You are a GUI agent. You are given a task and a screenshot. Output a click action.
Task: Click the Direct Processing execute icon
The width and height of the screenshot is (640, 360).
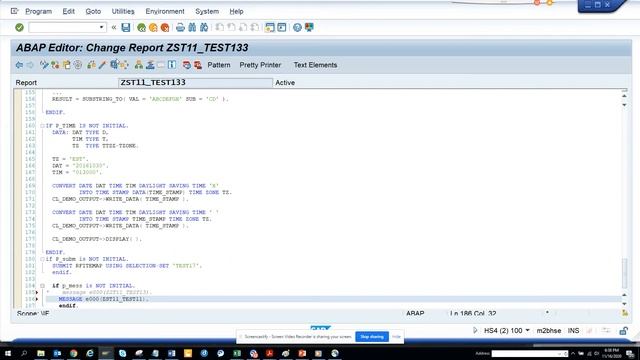(x=91, y=65)
